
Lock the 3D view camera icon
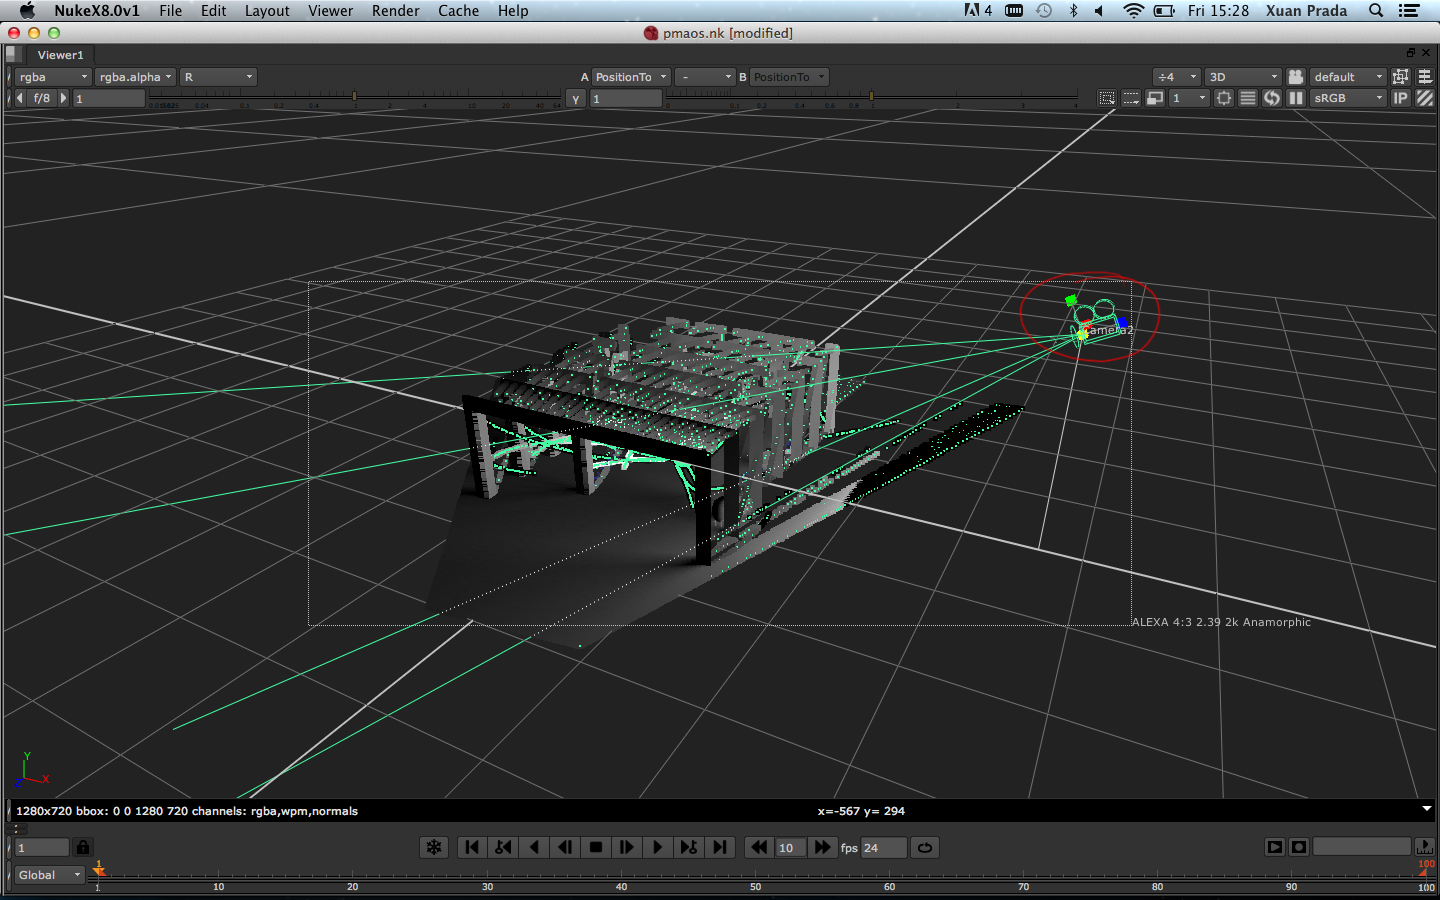[x=1296, y=77]
